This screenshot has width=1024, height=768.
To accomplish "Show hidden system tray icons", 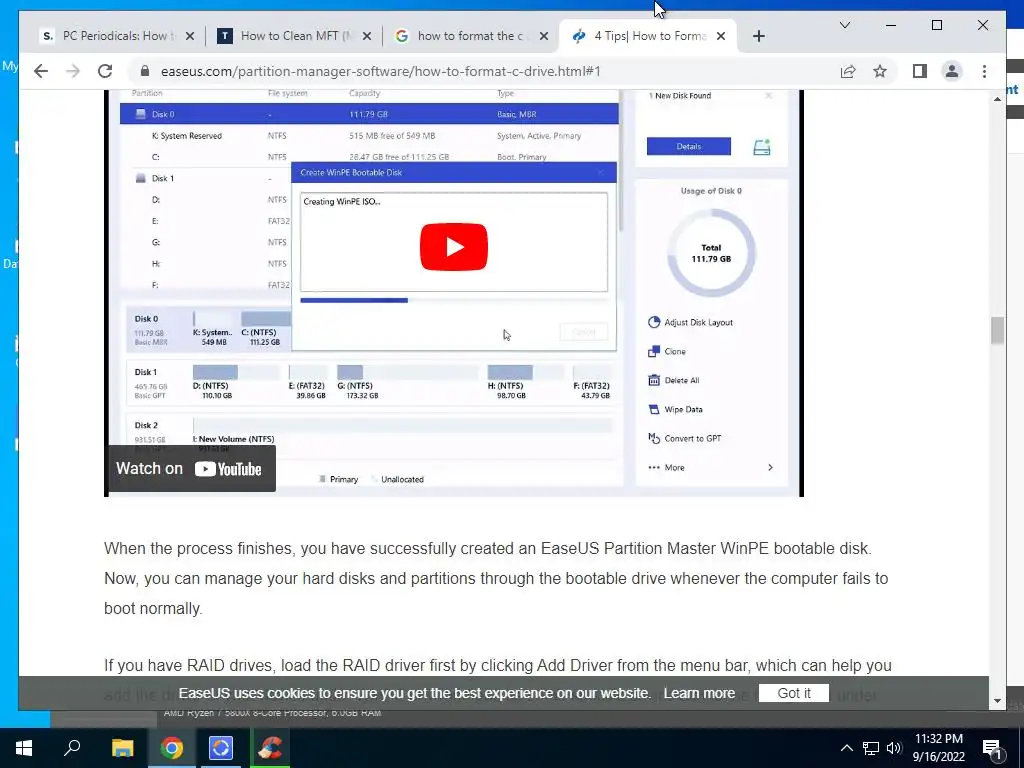I will coord(846,748).
